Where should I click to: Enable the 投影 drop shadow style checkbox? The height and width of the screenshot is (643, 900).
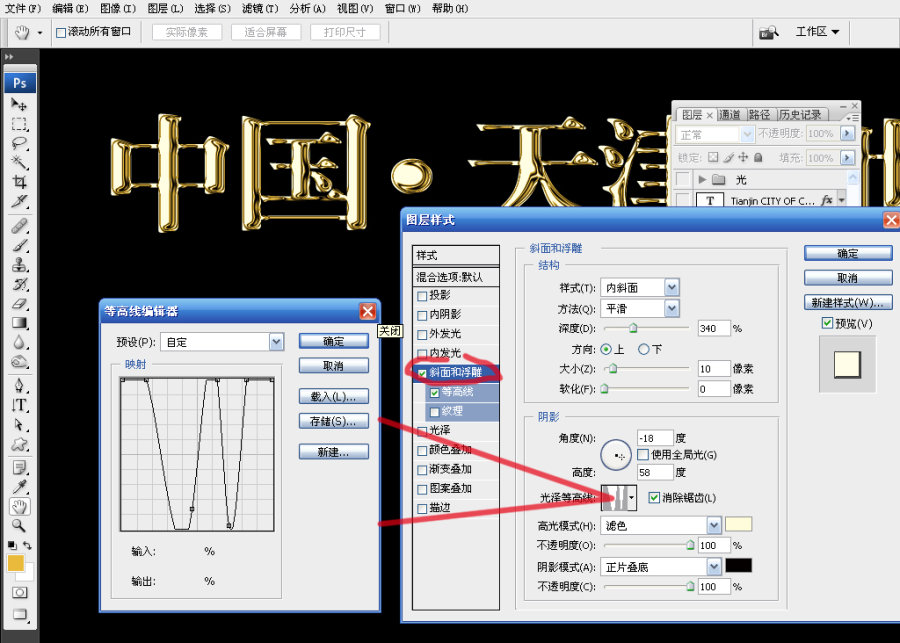[x=422, y=296]
